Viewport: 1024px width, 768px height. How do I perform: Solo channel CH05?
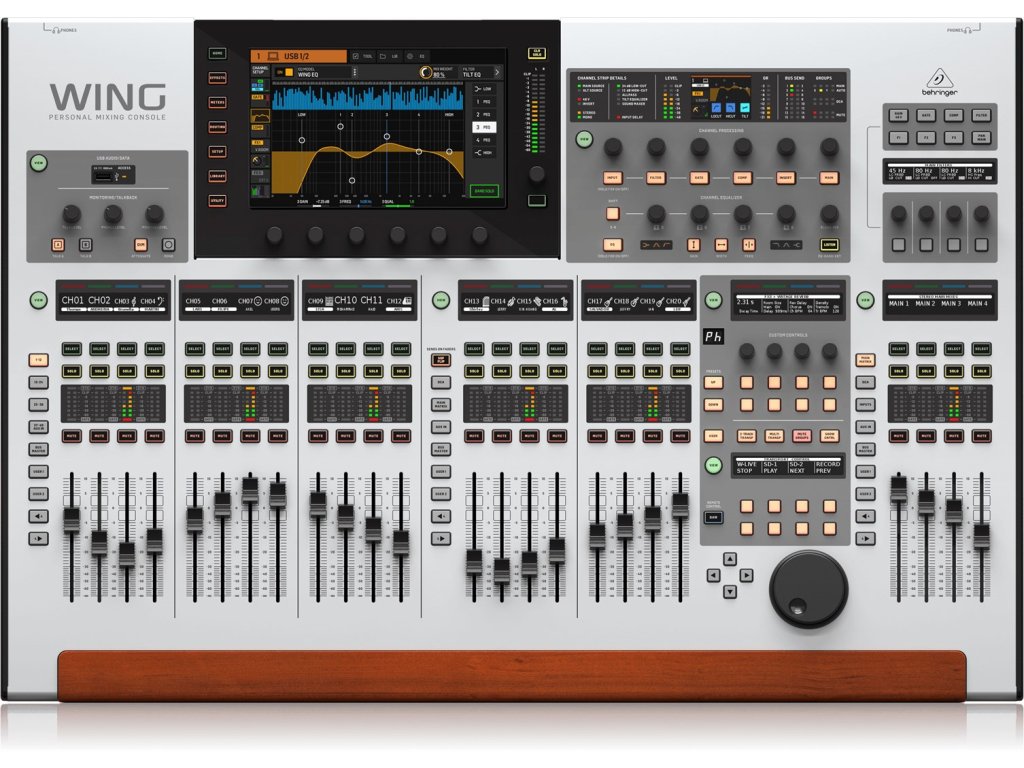(195, 371)
